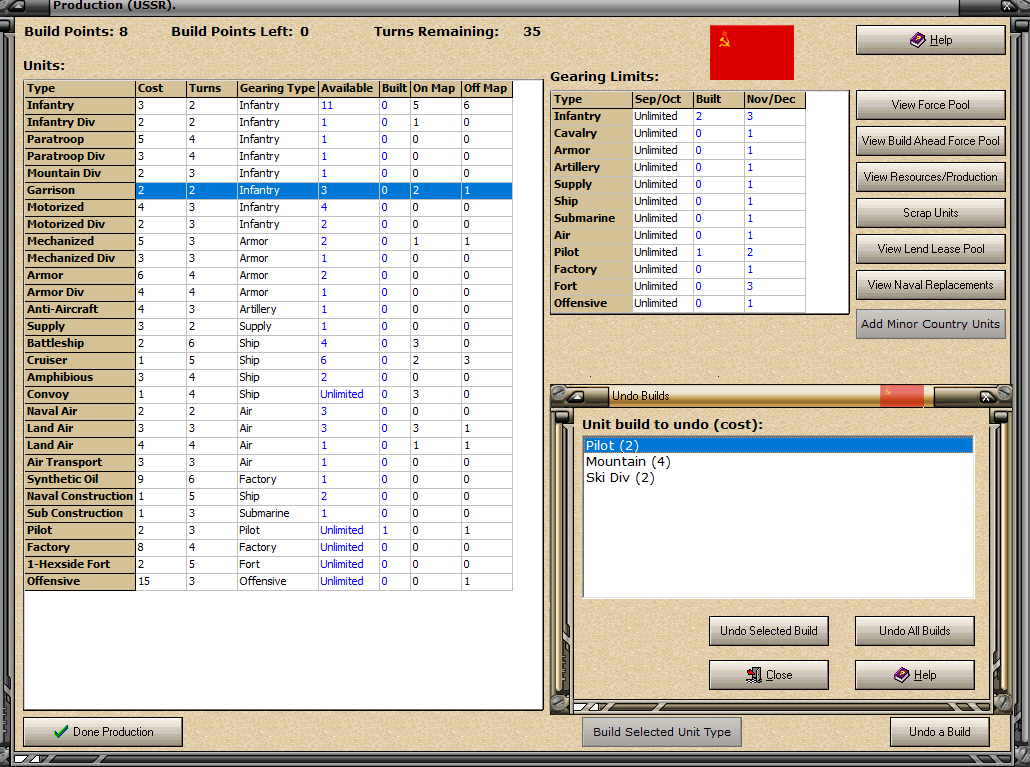Click the Soviet flag image
Viewport: 1030px width, 767px height.
coord(751,53)
